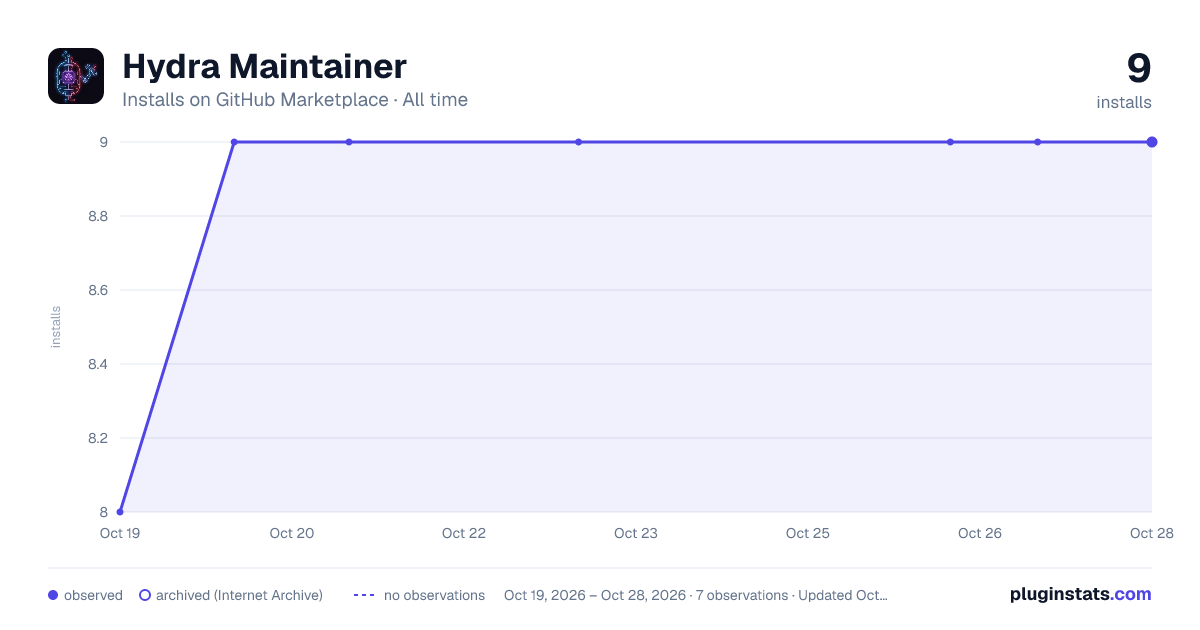Click the archived (Internet Archive) legend label

pos(239,595)
